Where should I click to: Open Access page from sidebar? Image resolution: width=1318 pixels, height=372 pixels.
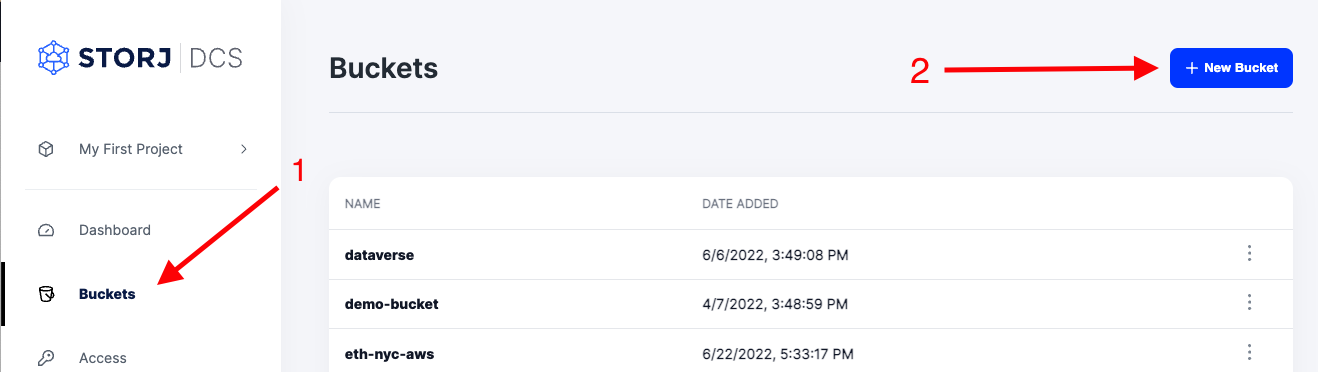[103, 358]
